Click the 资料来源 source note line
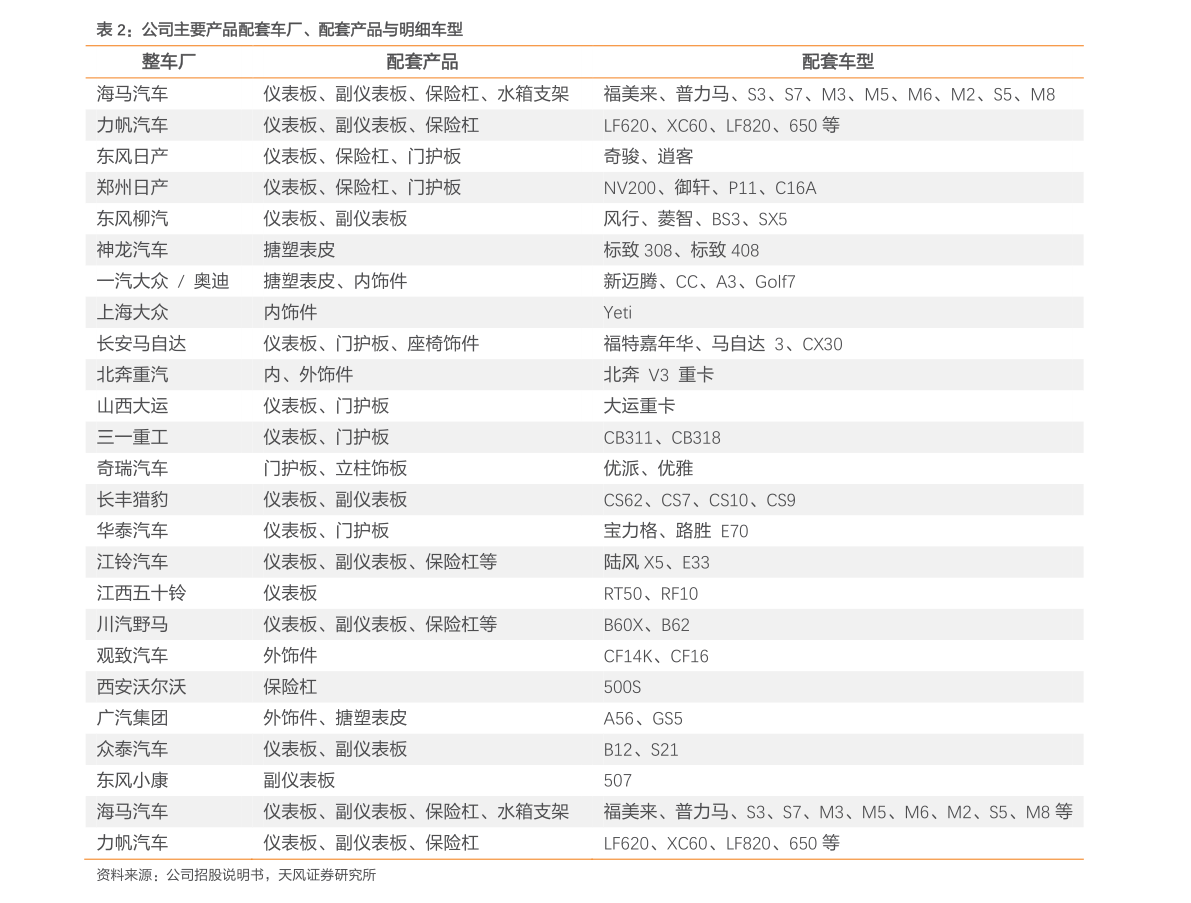1191x903 pixels. click(236, 874)
